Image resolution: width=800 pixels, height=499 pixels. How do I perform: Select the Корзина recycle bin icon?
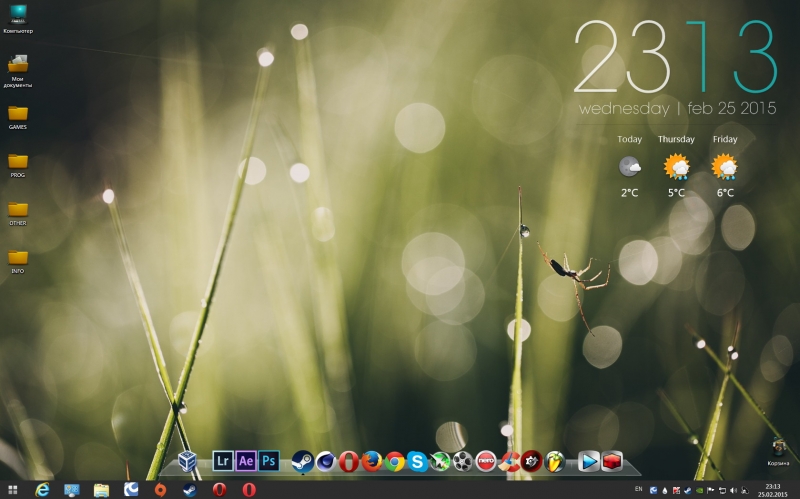[779, 452]
